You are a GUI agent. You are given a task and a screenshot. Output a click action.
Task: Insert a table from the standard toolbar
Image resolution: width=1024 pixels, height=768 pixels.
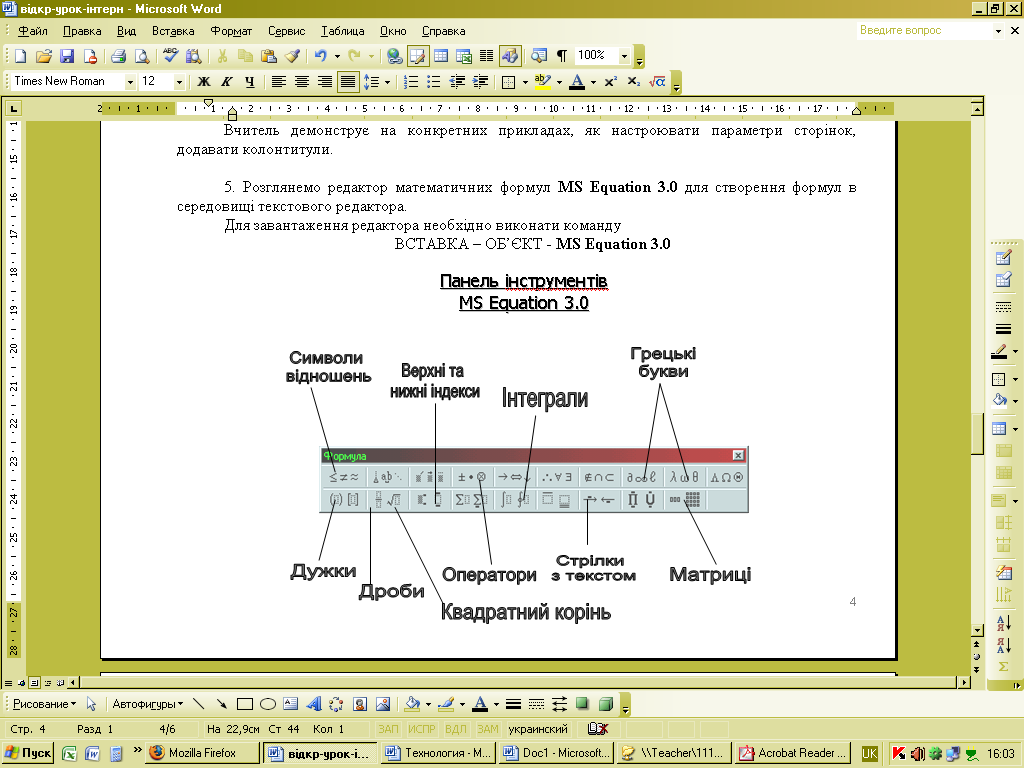pyautogui.click(x=441, y=56)
